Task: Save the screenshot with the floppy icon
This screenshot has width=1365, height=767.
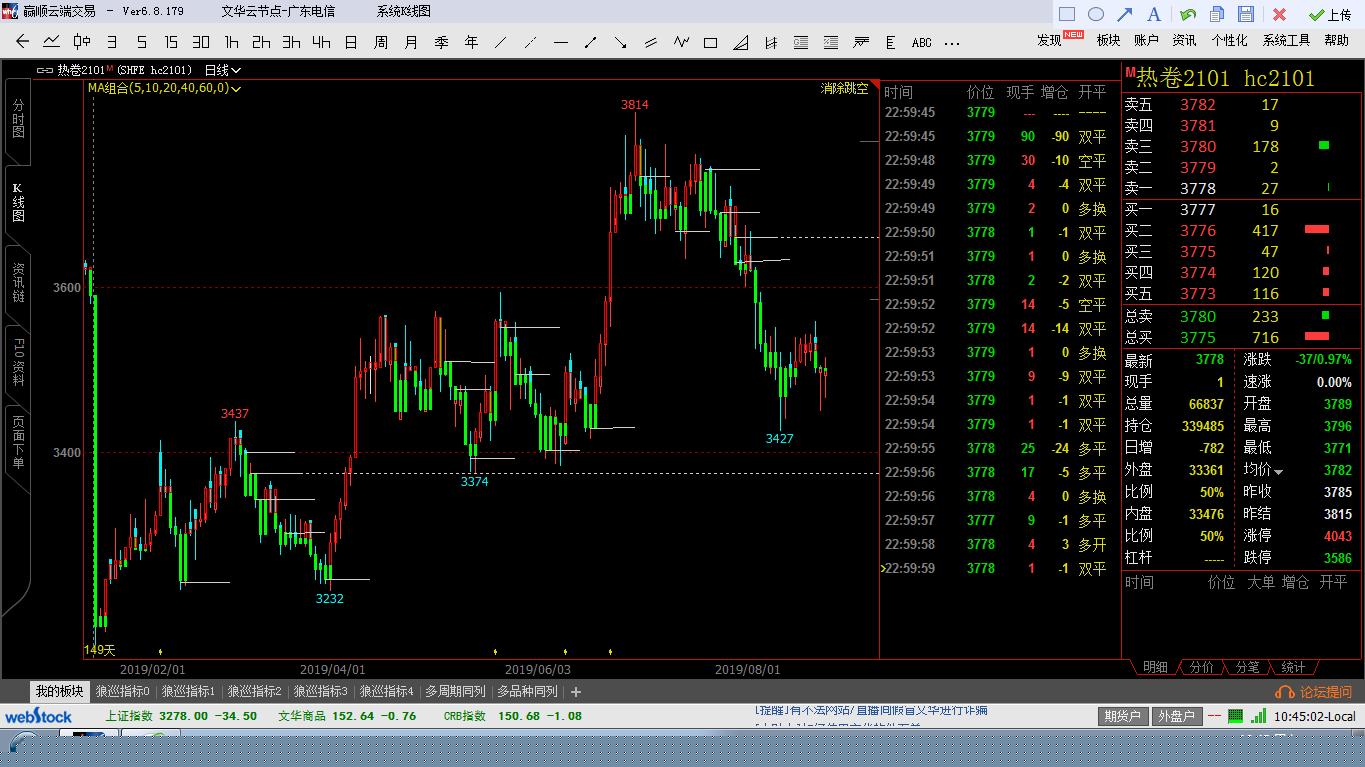Action: click(x=1246, y=14)
